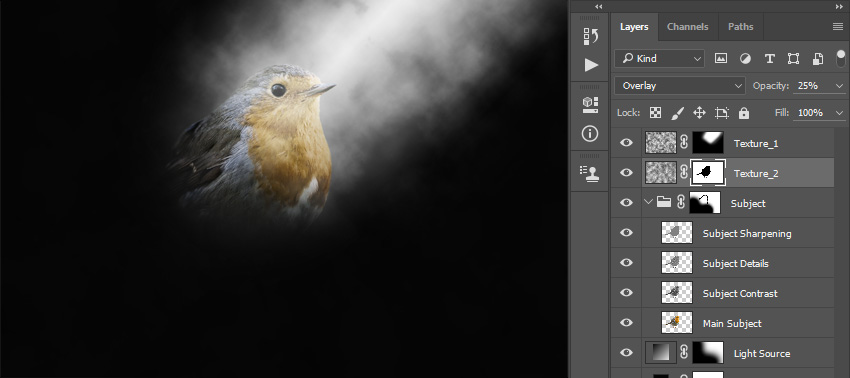Filter layers by adjustment layers icon
The width and height of the screenshot is (850, 378).
pos(745,59)
